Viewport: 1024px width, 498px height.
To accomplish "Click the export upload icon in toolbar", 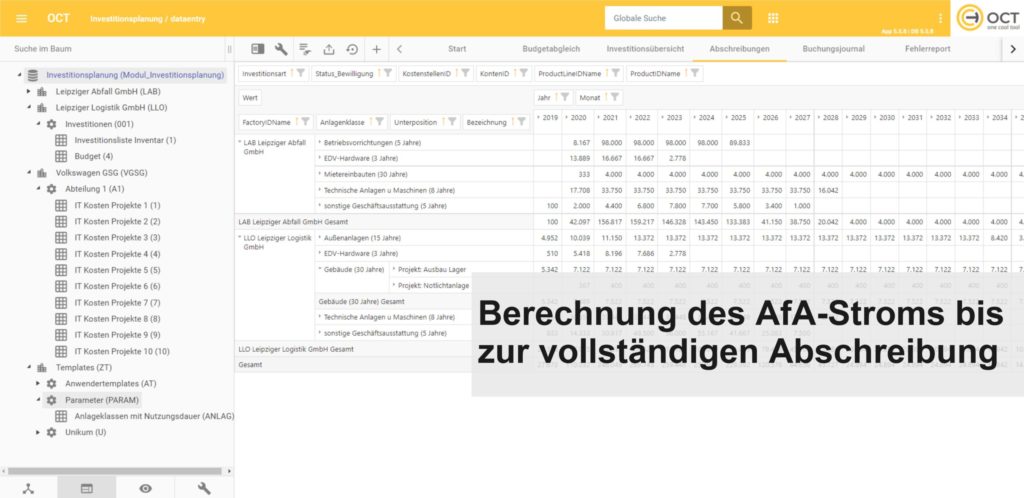I will [x=328, y=48].
